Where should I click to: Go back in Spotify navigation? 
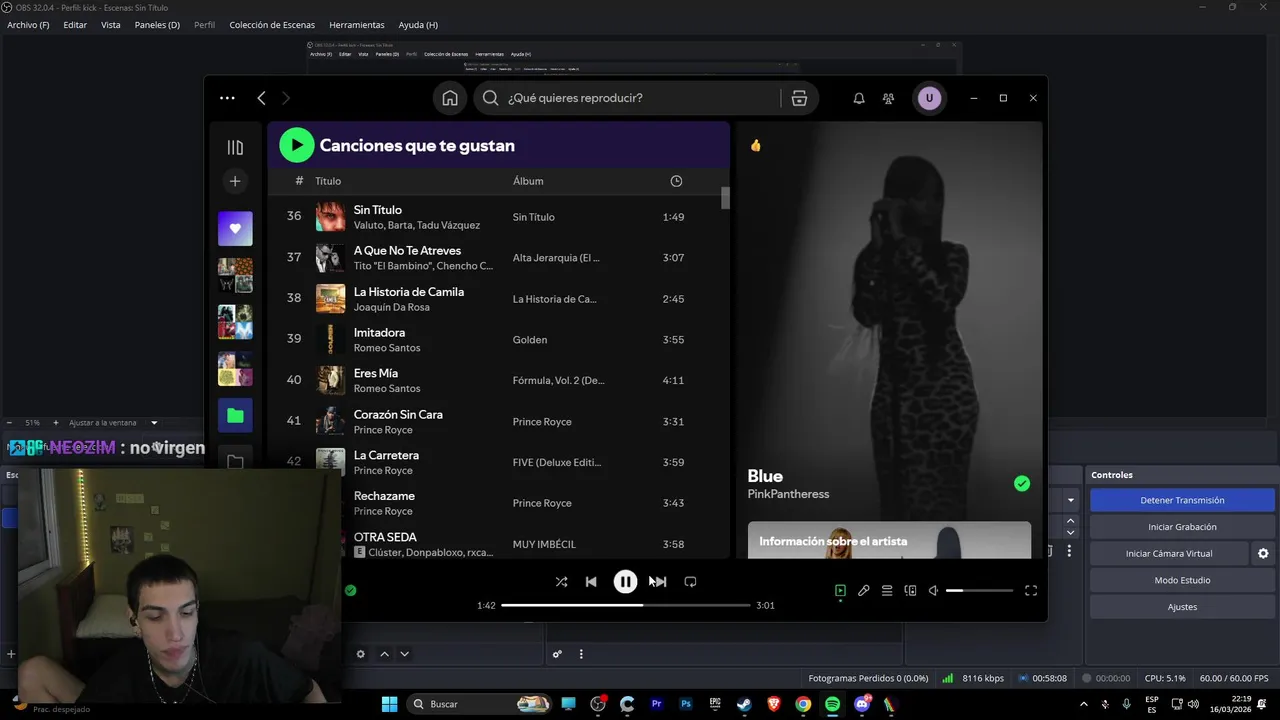(261, 98)
